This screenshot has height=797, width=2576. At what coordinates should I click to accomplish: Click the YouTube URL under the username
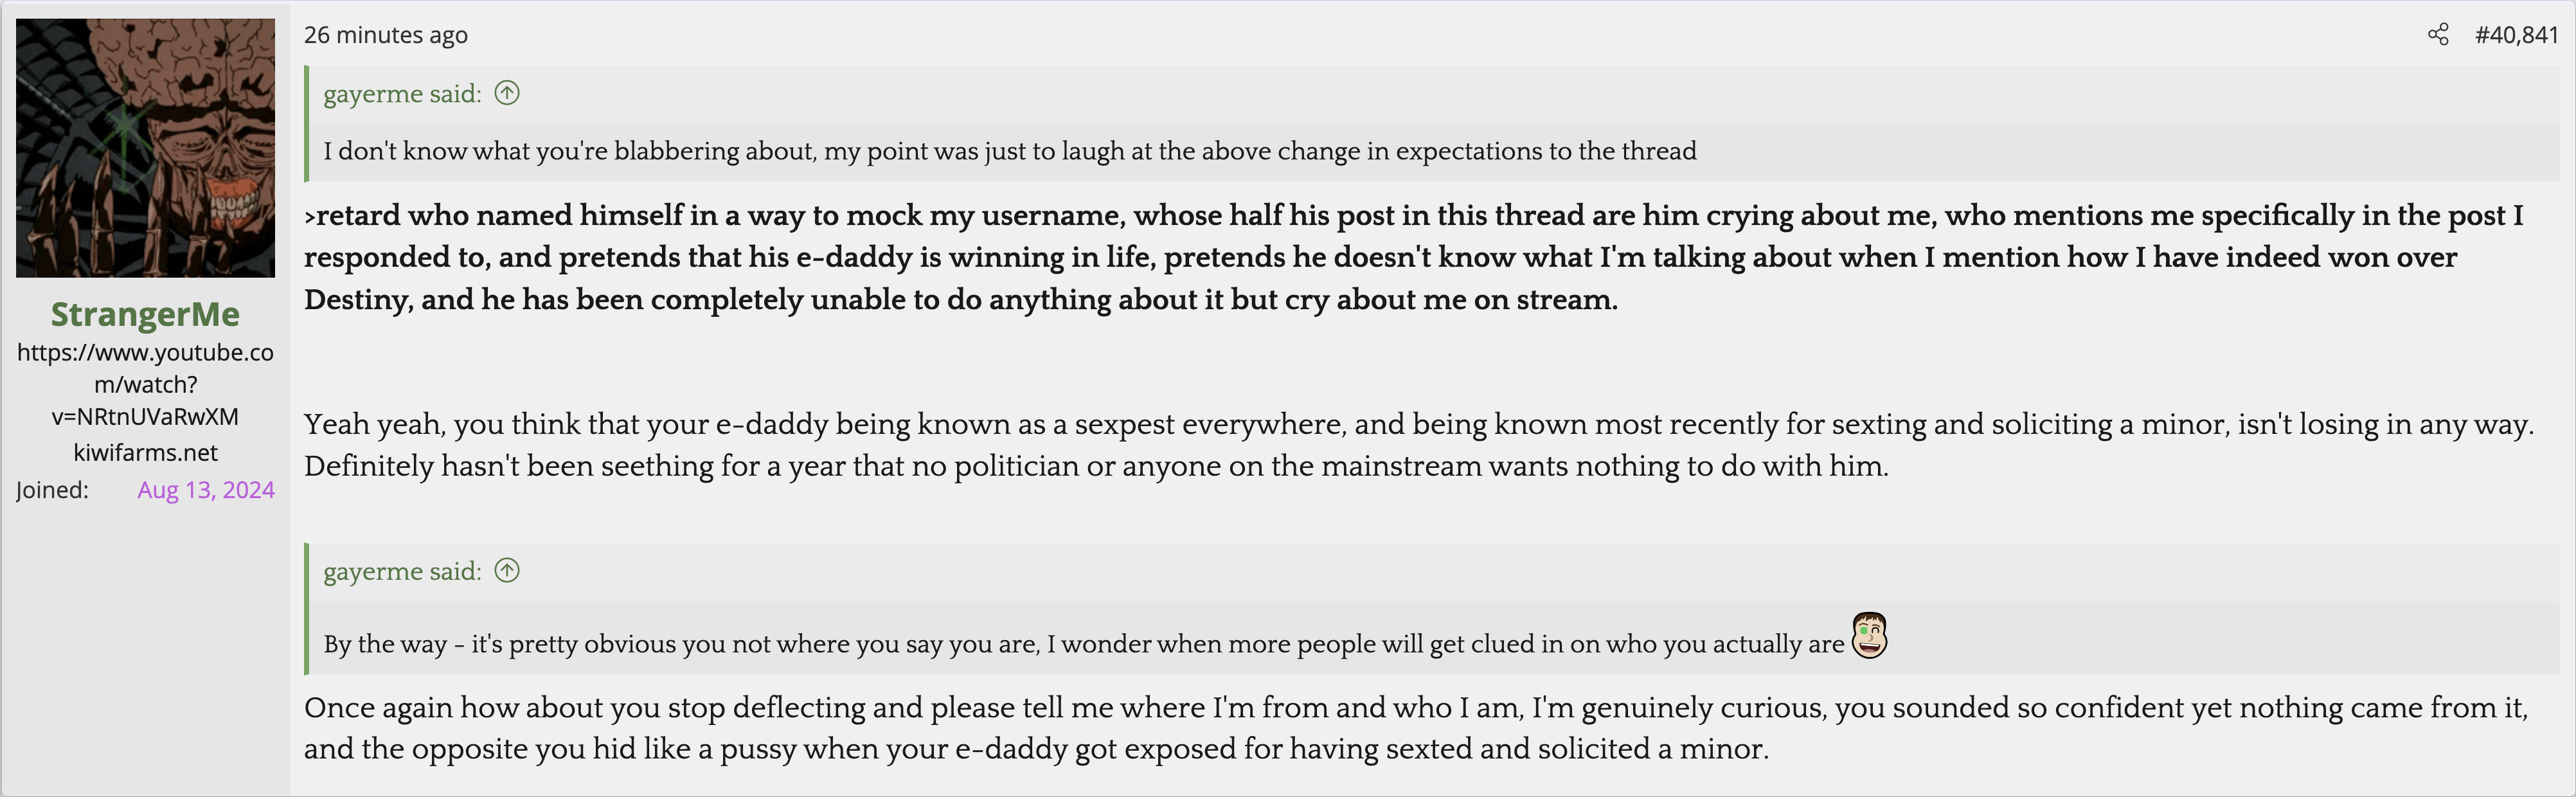tap(145, 384)
